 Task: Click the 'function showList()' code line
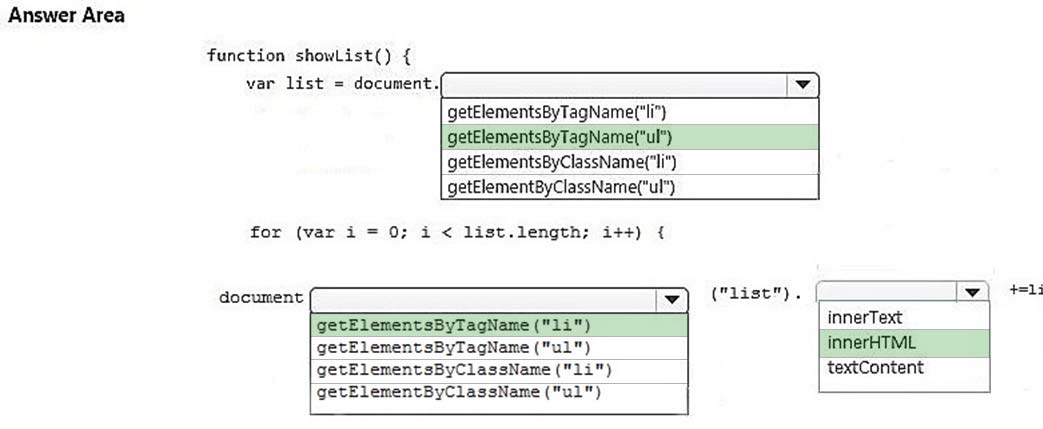point(309,55)
